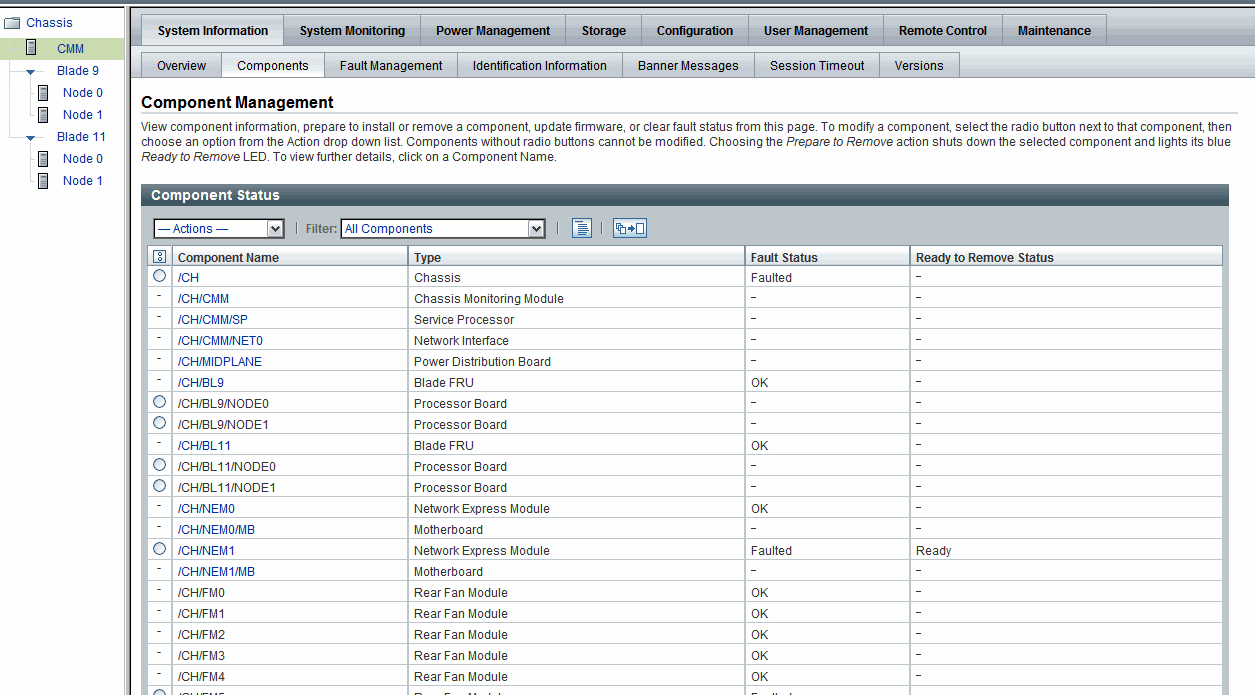
Task: Collapse the Blade 11 tree node
Action: click(x=32, y=138)
